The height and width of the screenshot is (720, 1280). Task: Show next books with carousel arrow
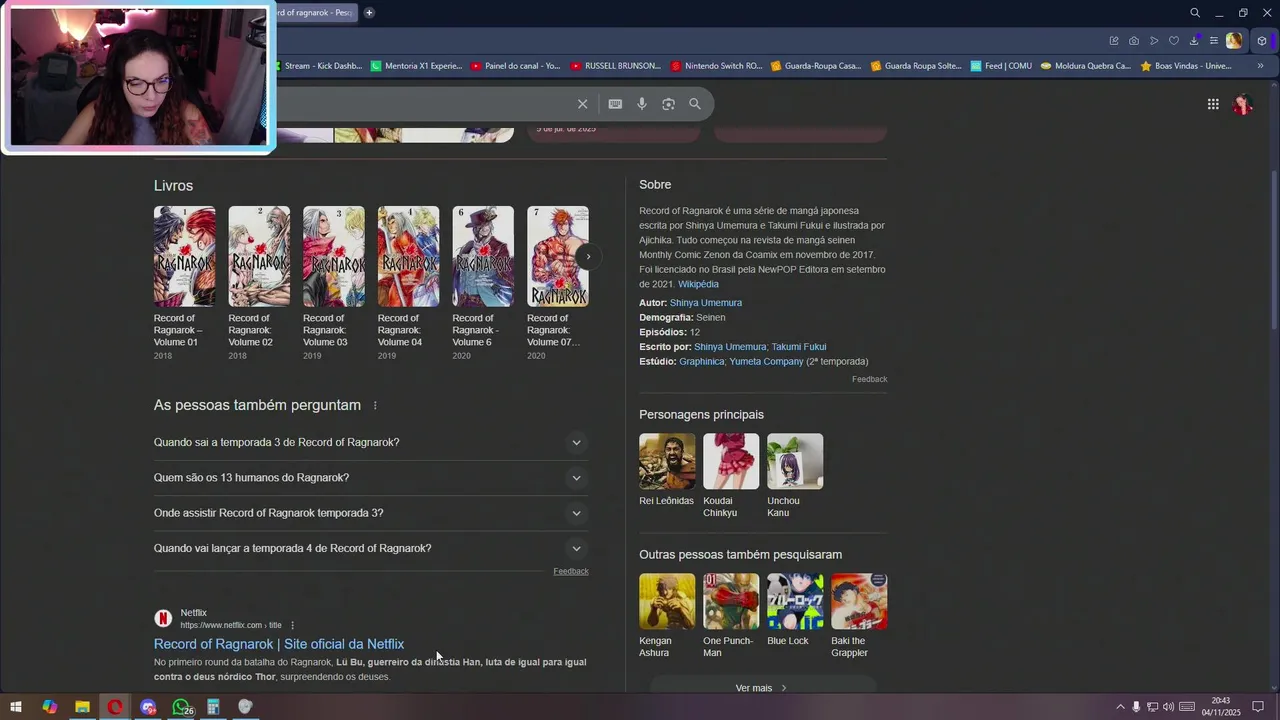pos(588,257)
